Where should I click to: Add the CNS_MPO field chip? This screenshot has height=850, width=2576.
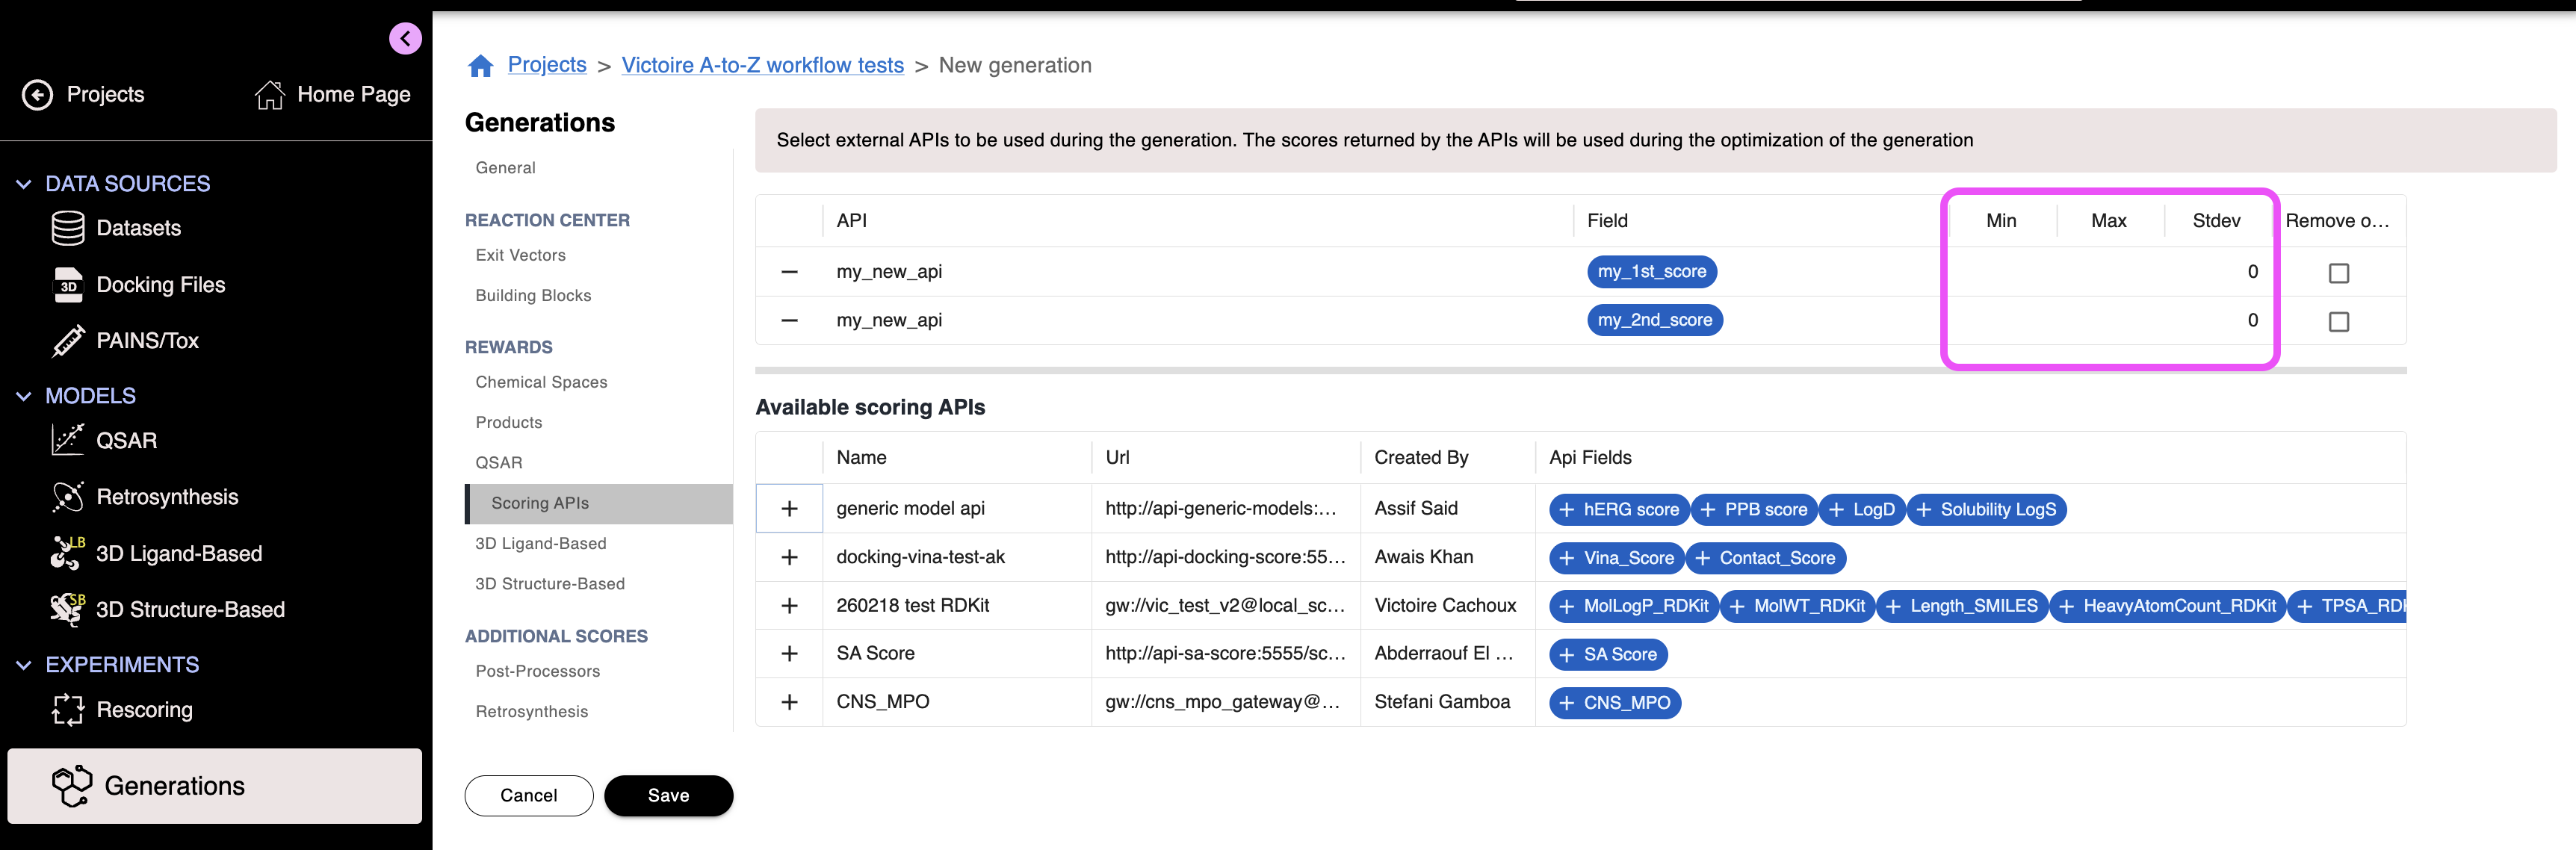coord(1615,703)
